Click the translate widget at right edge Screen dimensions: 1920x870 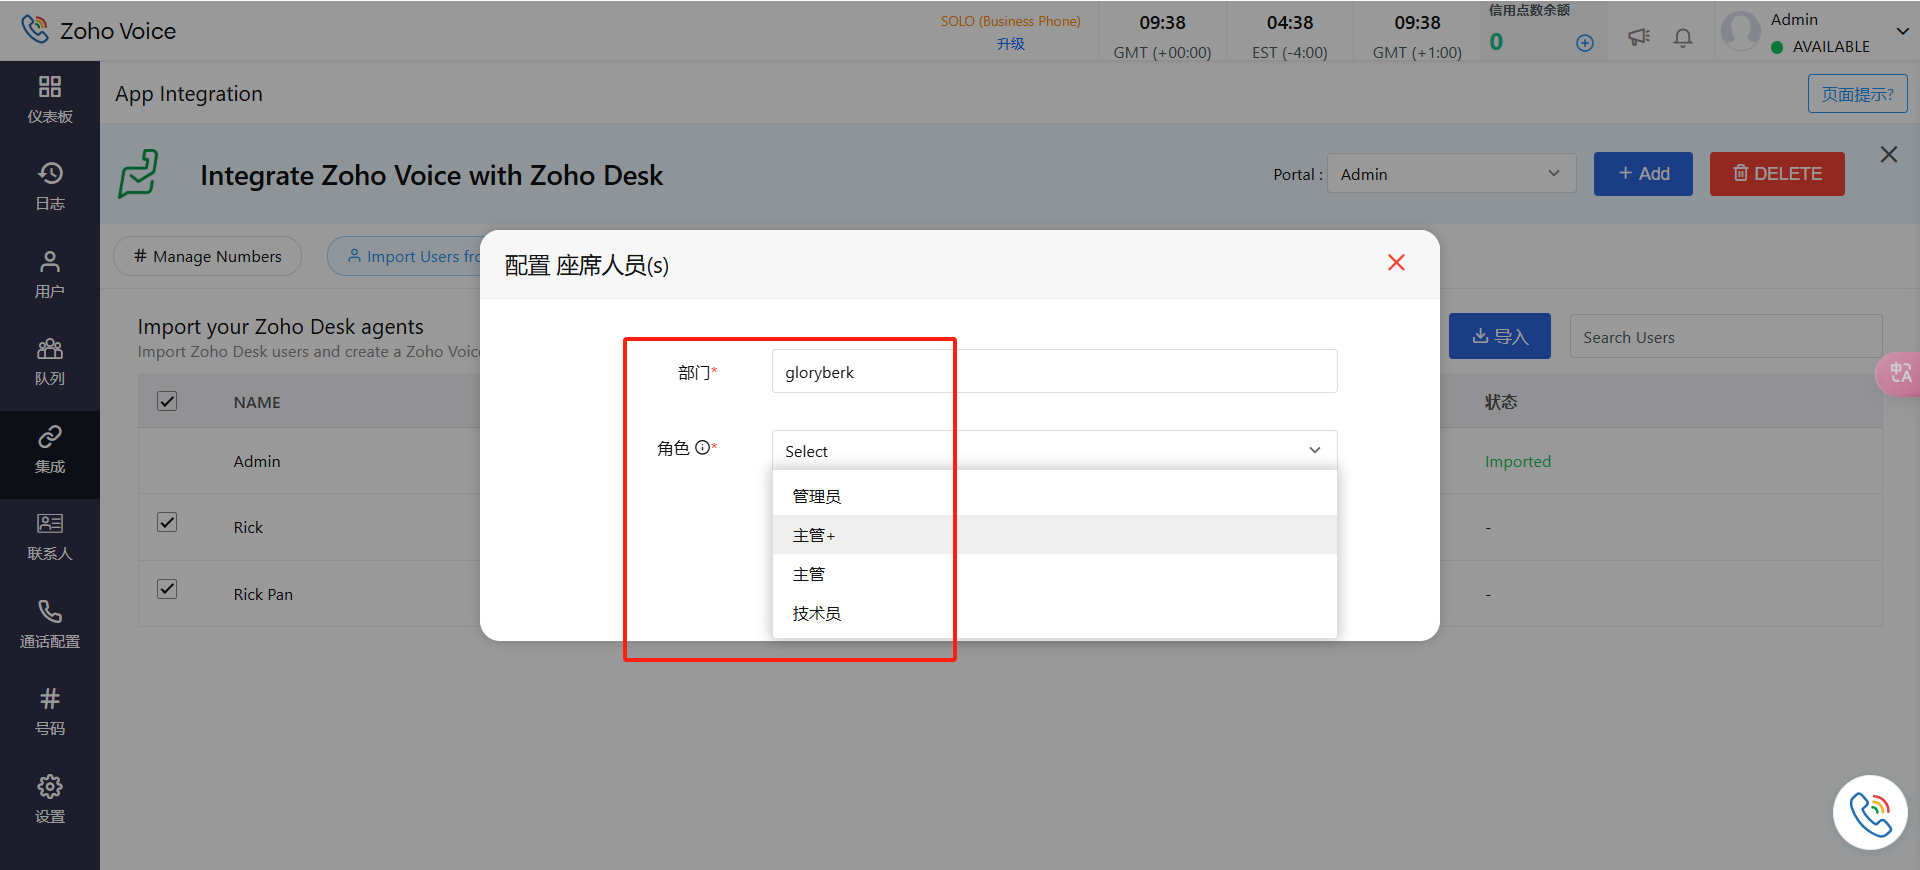coord(1898,375)
